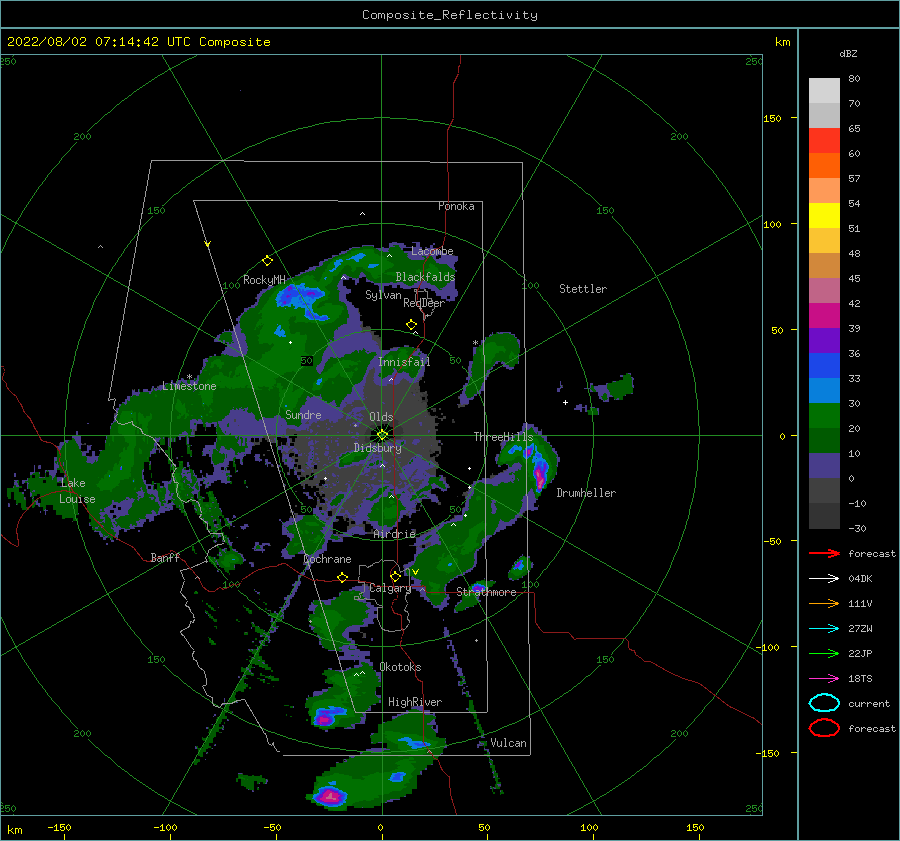Click yellow diamond marker near RockyMH
Image resolution: width=900 pixels, height=841 pixels.
point(267,261)
